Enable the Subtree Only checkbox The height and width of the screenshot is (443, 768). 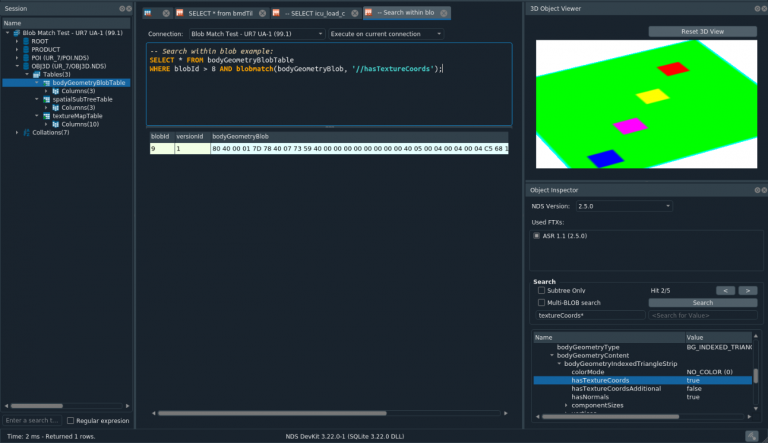tap(542, 291)
